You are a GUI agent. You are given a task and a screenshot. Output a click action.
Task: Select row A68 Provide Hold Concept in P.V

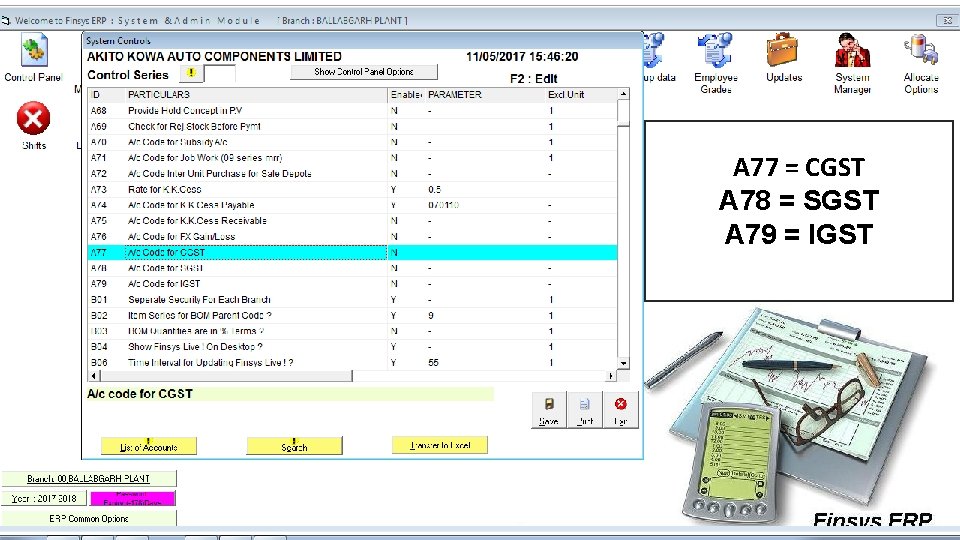(x=353, y=111)
